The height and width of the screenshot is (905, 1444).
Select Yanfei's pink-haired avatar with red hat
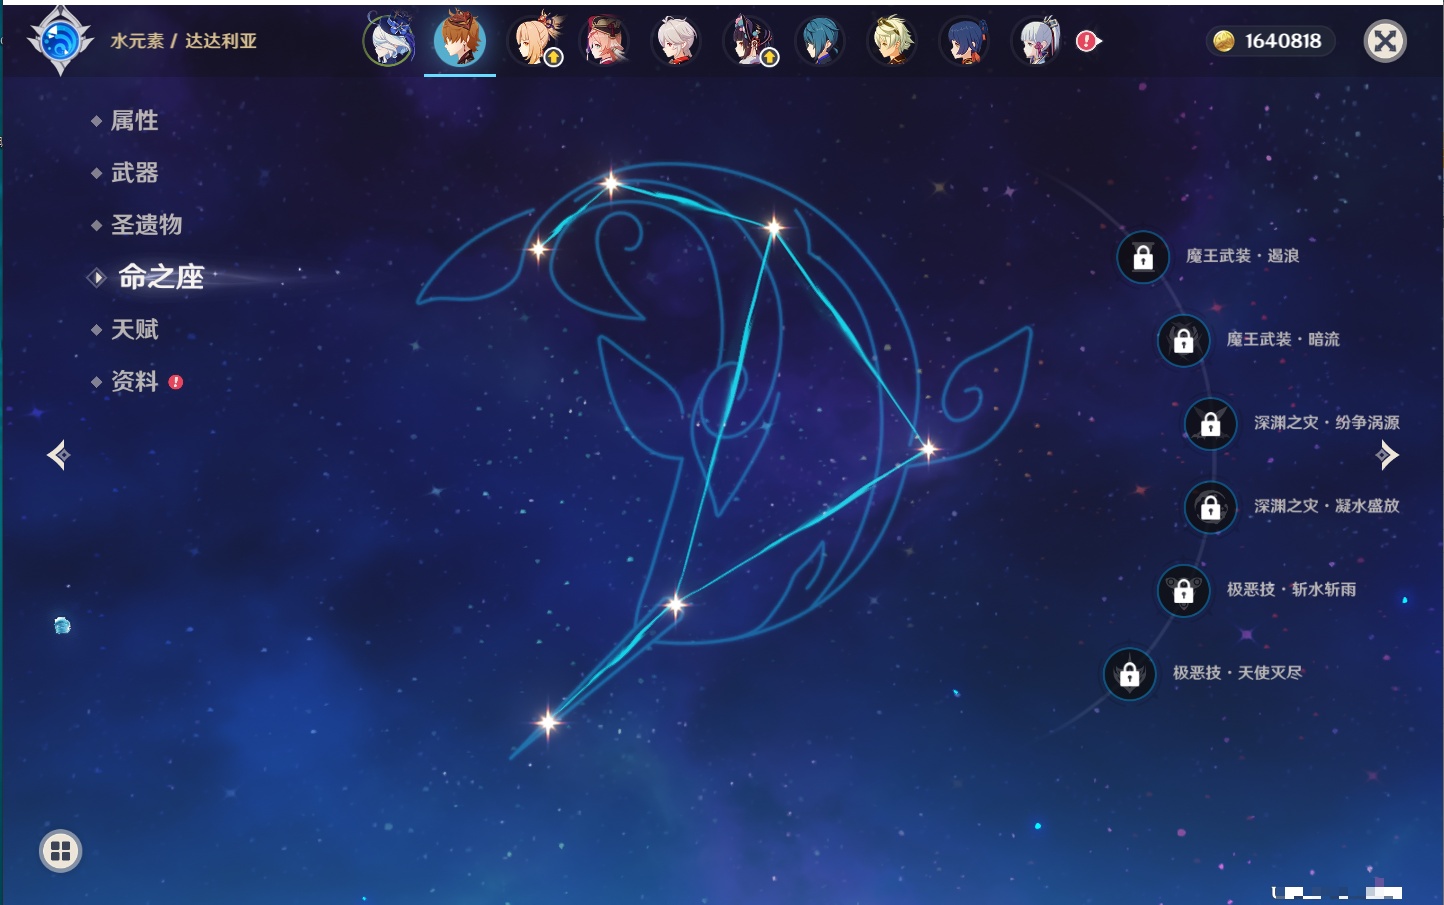605,41
